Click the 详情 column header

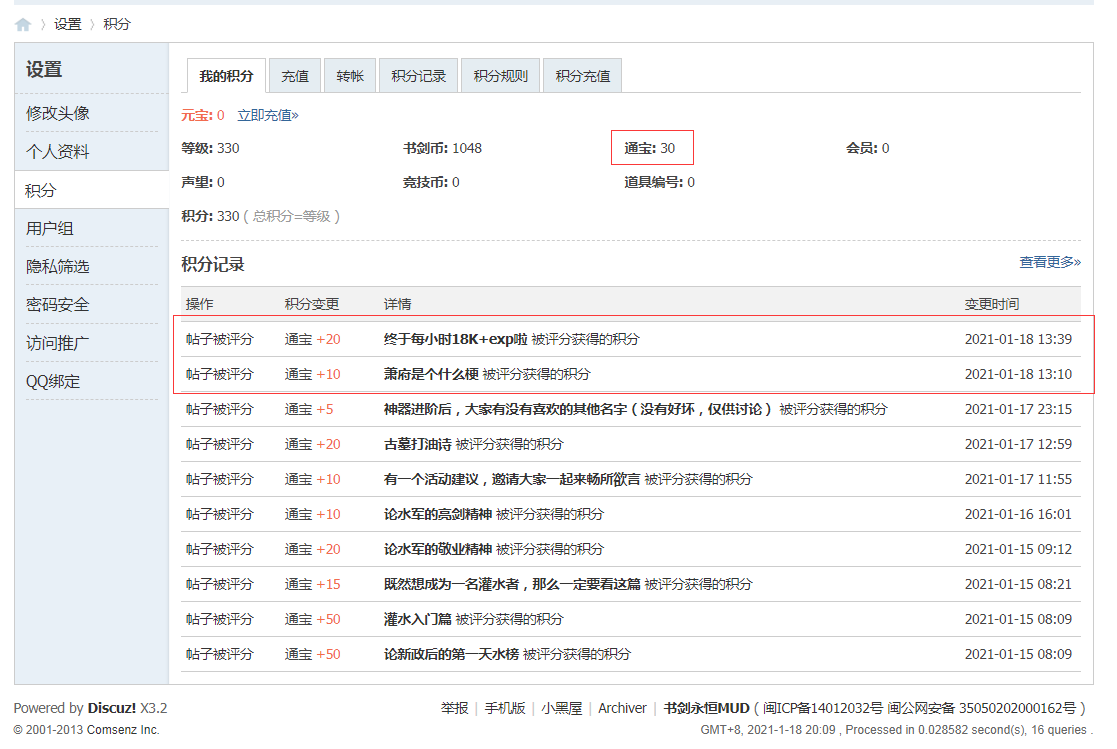point(398,304)
